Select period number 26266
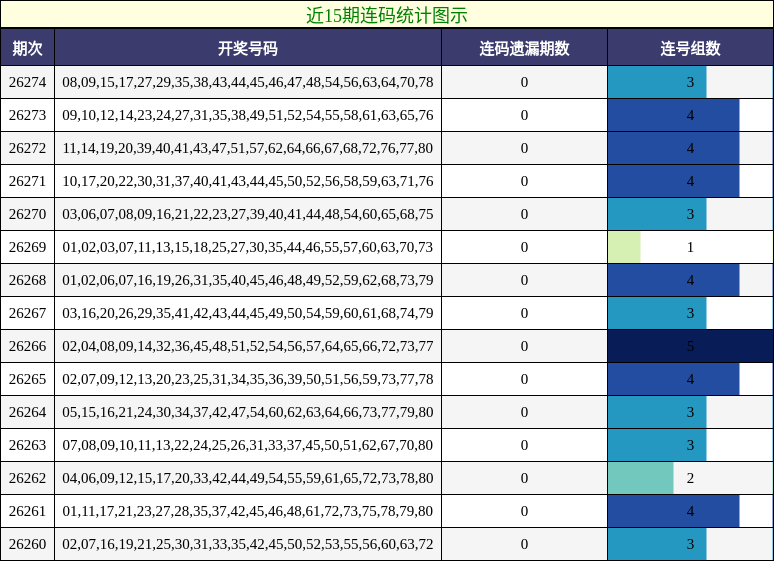This screenshot has width=774, height=561. coord(27,346)
